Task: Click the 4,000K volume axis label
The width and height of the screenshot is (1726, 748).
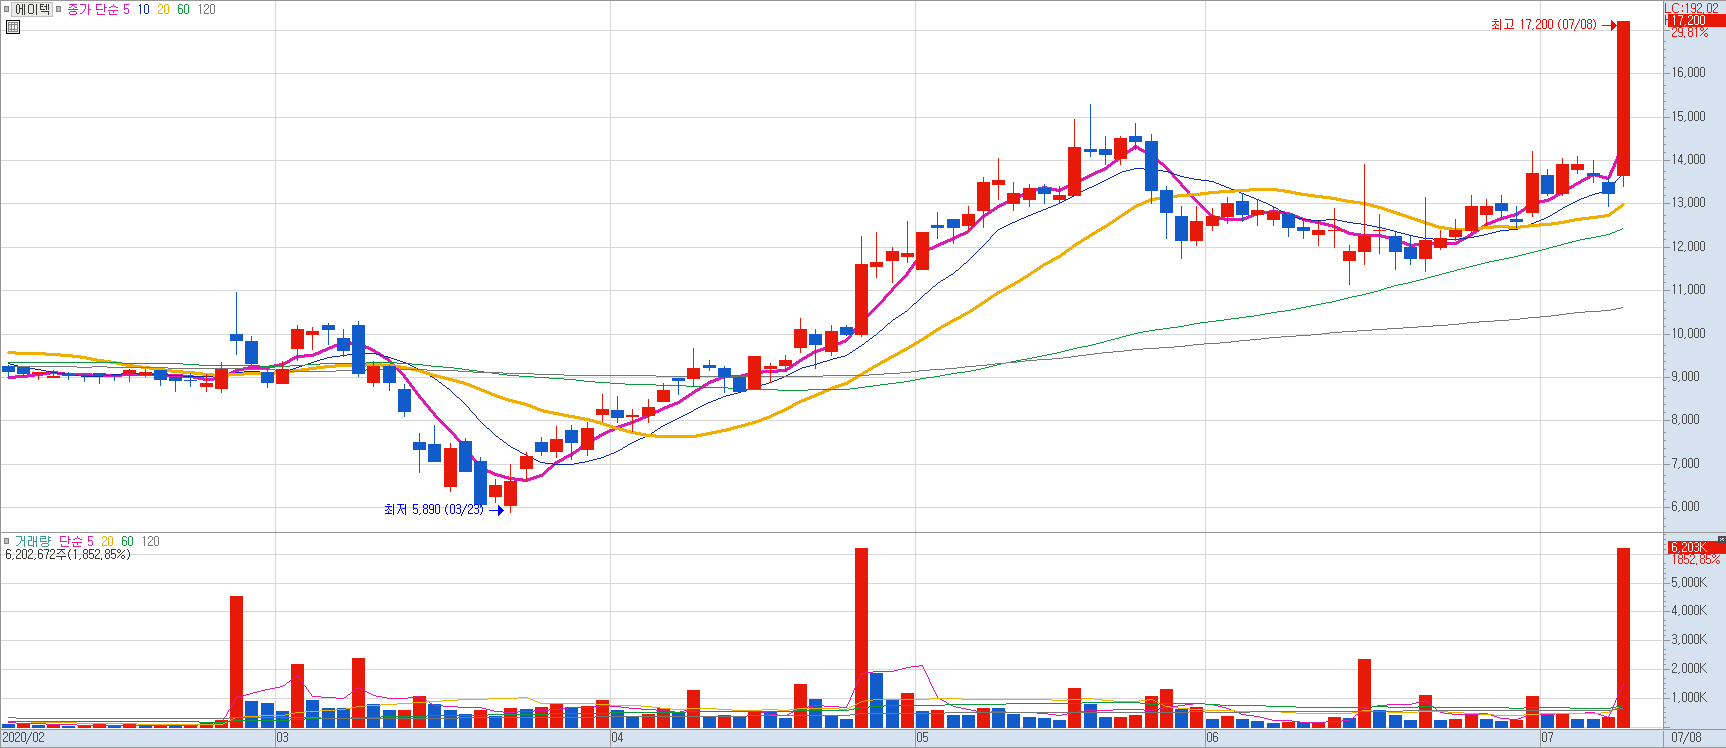Action: 1688,610
